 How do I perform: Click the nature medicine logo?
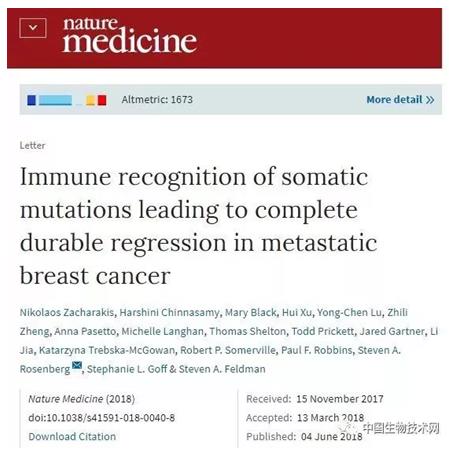click(130, 35)
